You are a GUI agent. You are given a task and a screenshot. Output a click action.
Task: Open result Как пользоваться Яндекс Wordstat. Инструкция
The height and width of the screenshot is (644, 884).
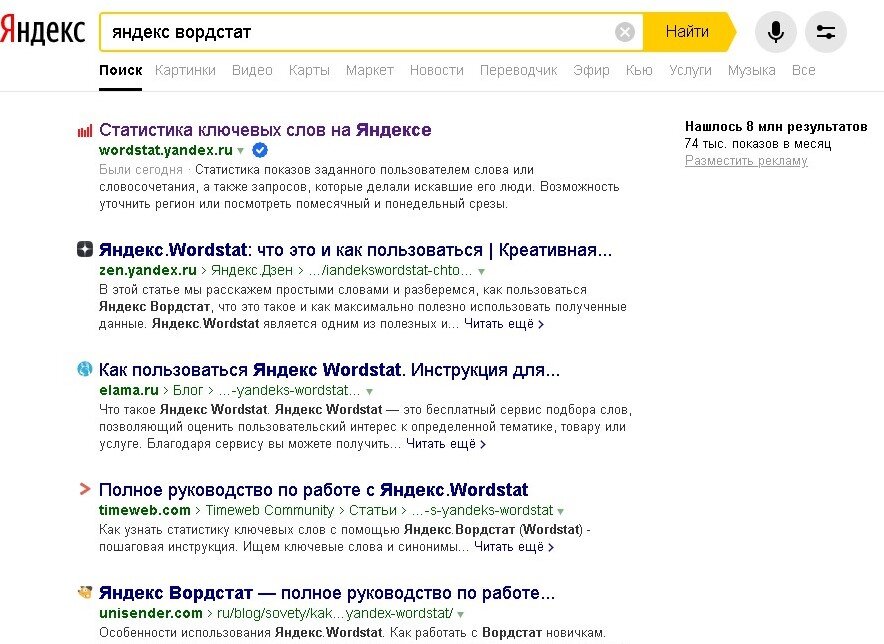[x=329, y=369]
